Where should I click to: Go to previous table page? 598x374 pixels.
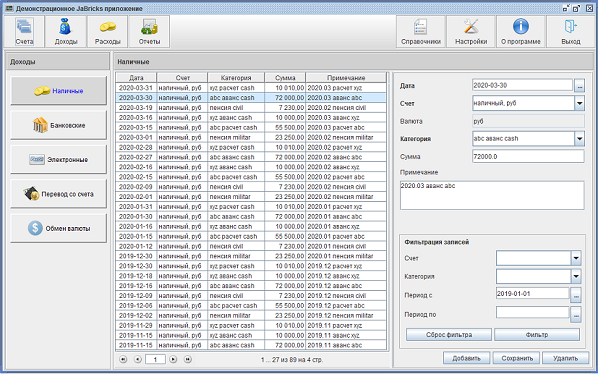tap(138, 359)
